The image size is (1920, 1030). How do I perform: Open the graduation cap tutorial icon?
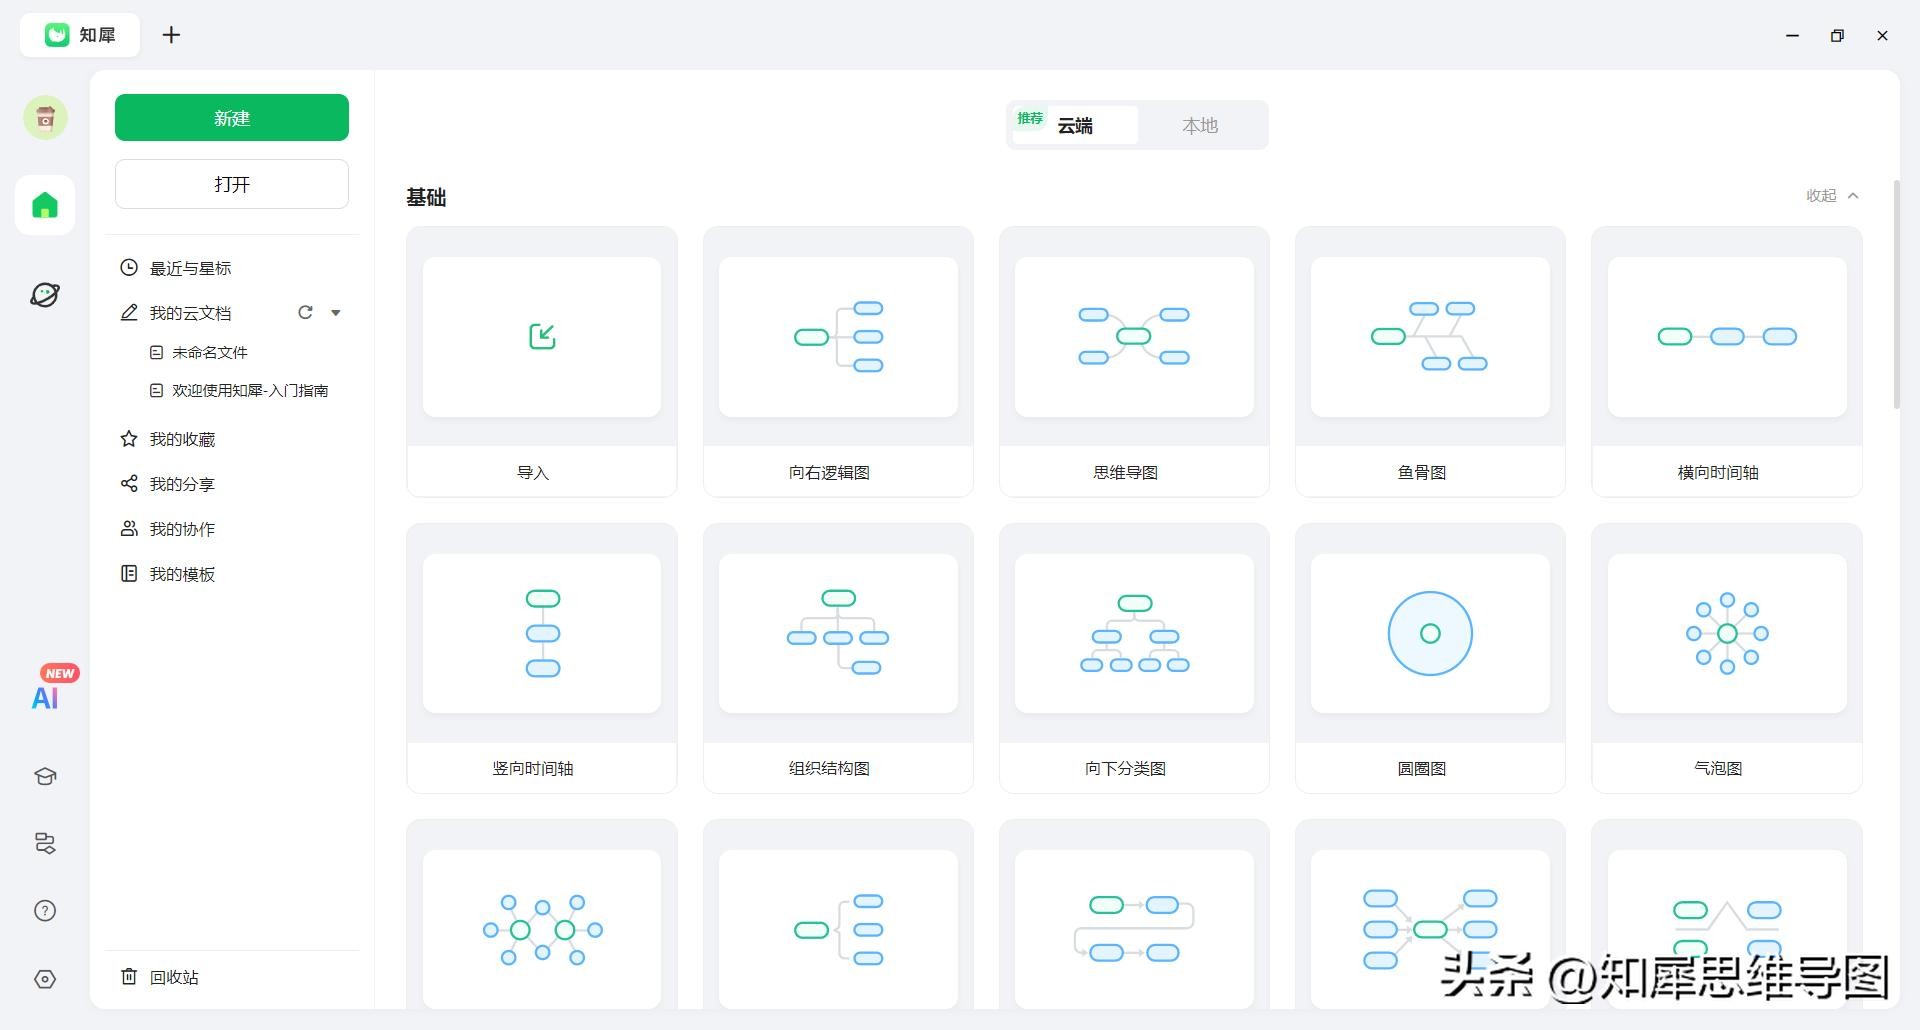click(x=45, y=777)
